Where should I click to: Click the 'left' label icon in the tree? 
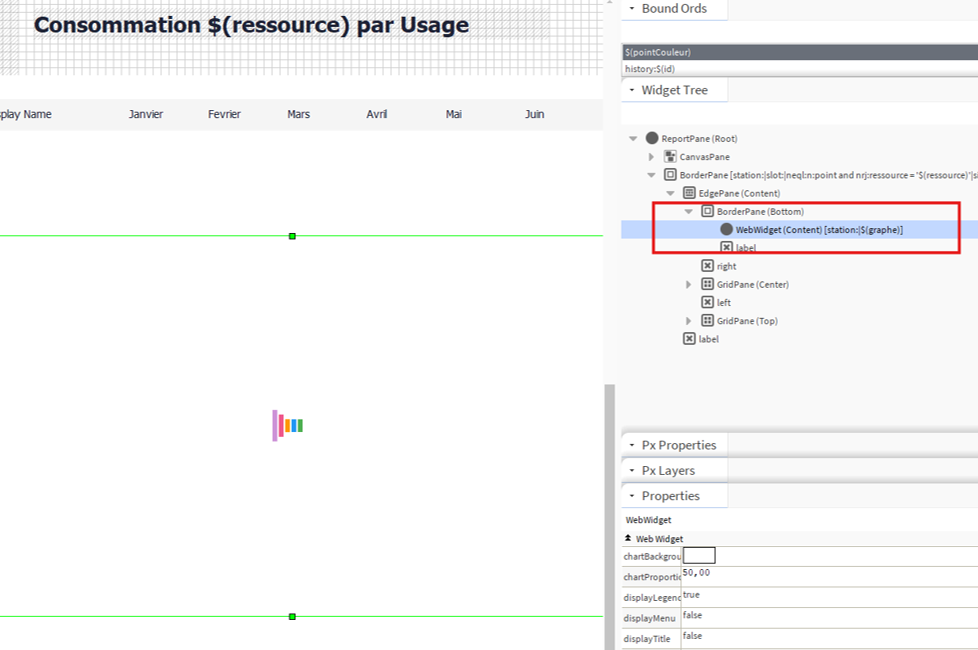pyautogui.click(x=707, y=302)
